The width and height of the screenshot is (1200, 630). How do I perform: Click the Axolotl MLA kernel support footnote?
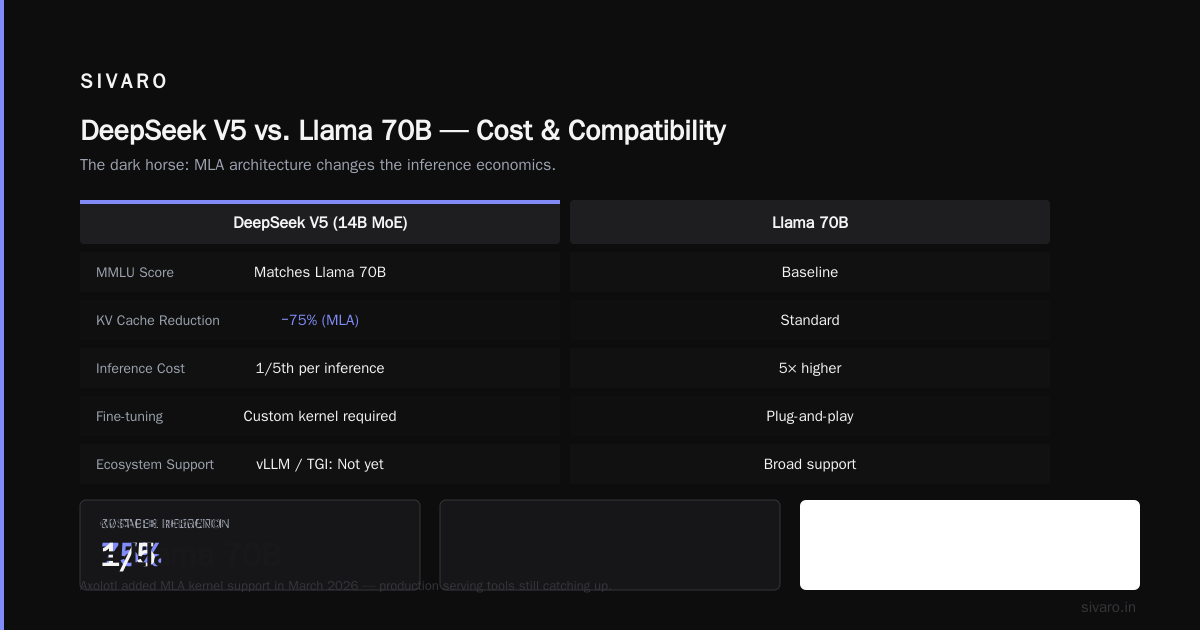(x=345, y=585)
